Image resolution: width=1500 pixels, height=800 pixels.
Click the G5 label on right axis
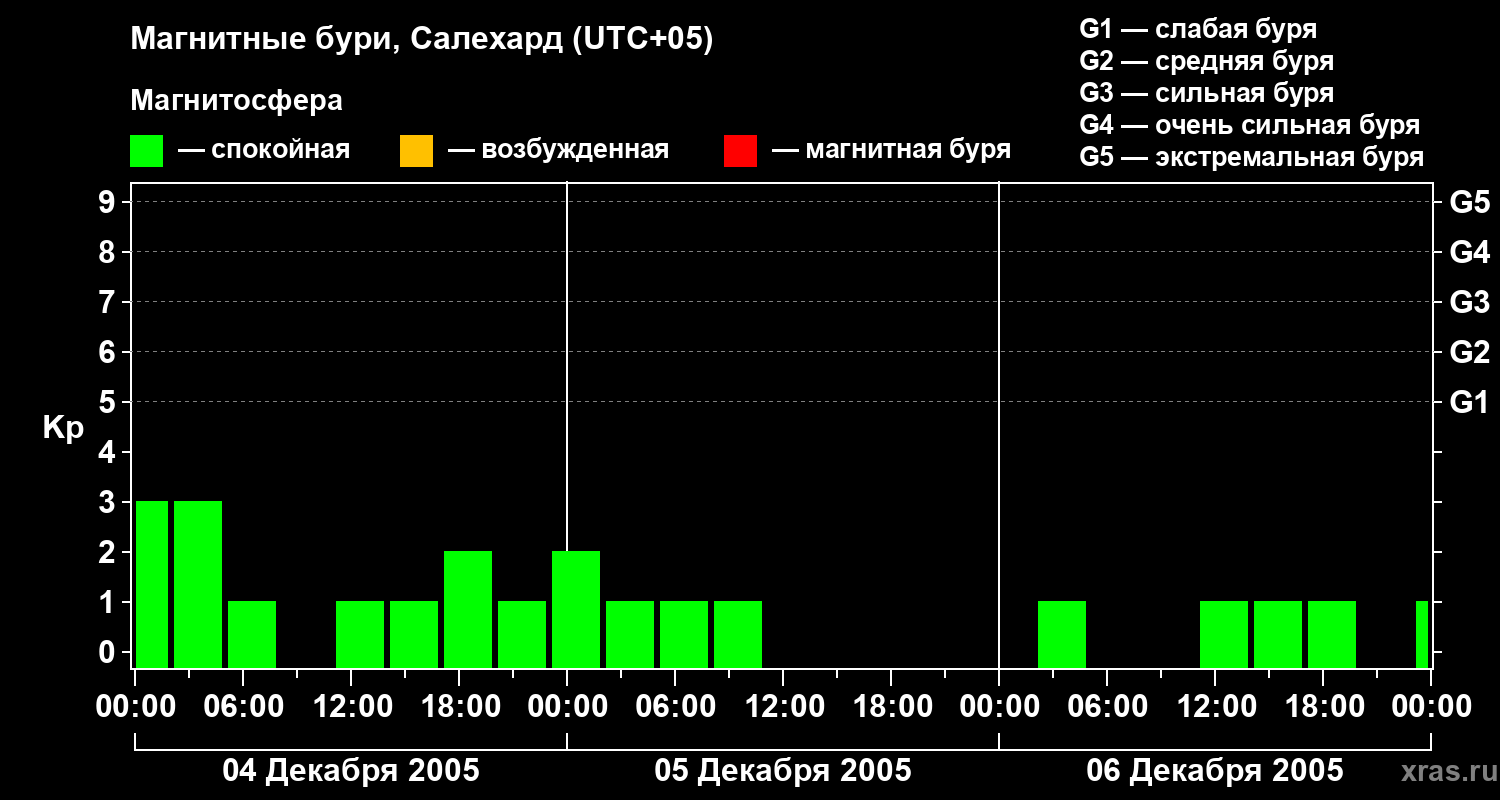click(1469, 202)
